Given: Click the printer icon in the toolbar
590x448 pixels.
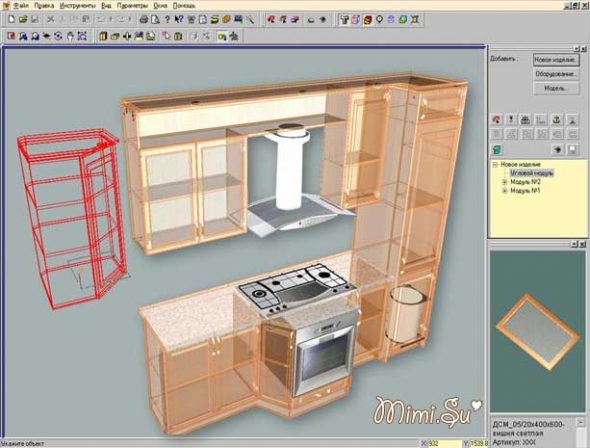Looking at the screenshot, I should tap(144, 19).
